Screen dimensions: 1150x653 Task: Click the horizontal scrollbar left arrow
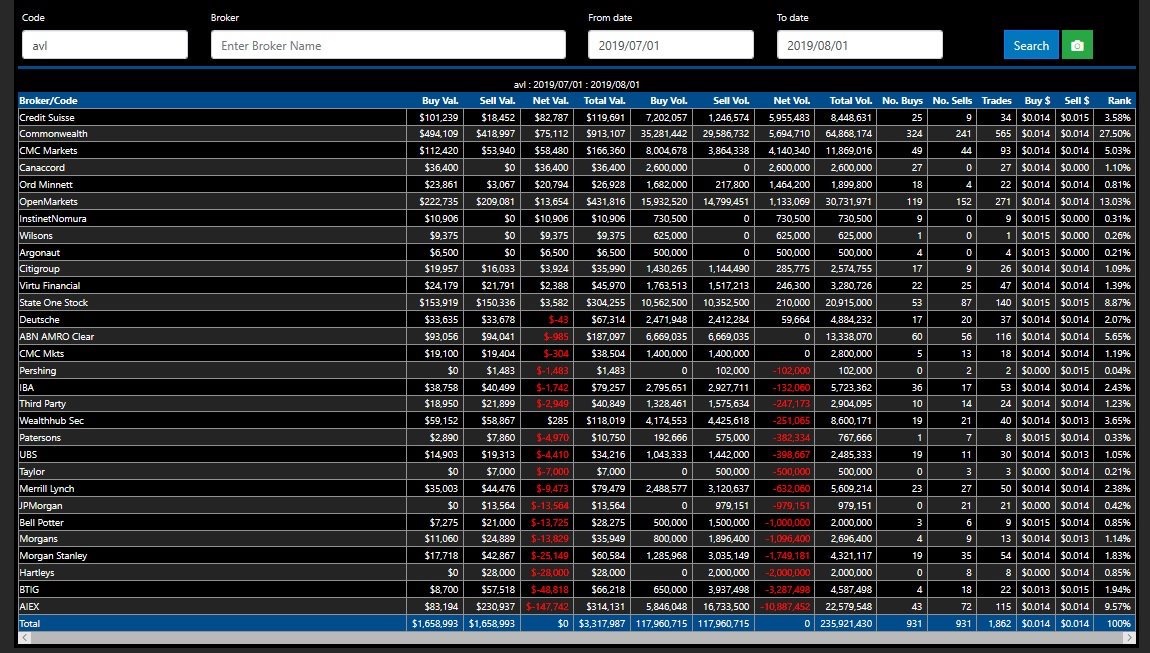[x=25, y=638]
